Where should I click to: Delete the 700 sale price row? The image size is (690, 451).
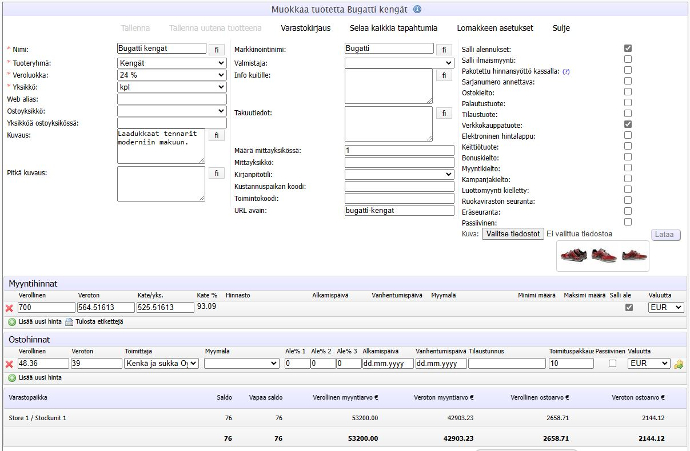tap(9, 308)
